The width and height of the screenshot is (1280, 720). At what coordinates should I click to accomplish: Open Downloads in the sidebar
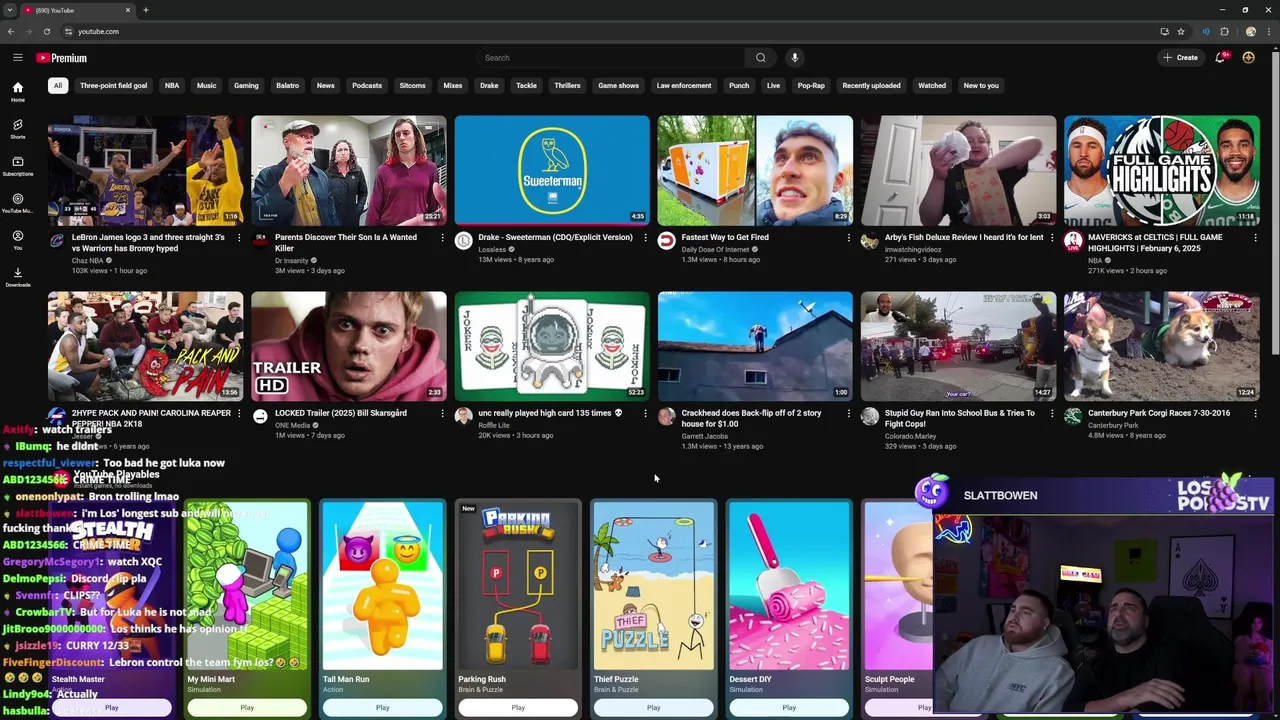[x=17, y=277]
